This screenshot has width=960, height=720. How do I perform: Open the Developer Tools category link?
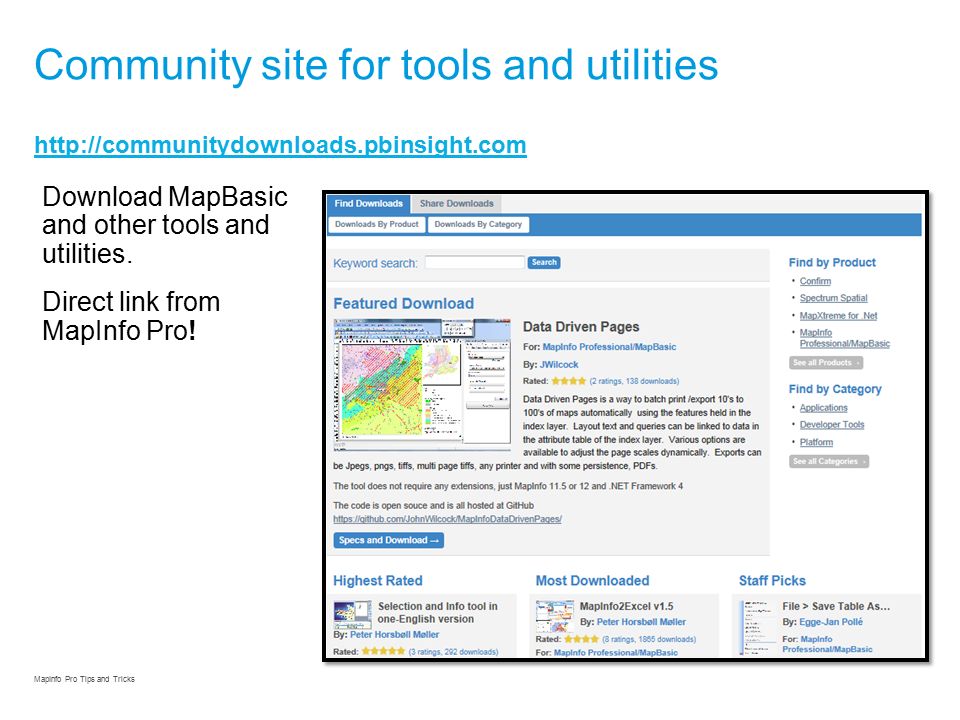(831, 425)
